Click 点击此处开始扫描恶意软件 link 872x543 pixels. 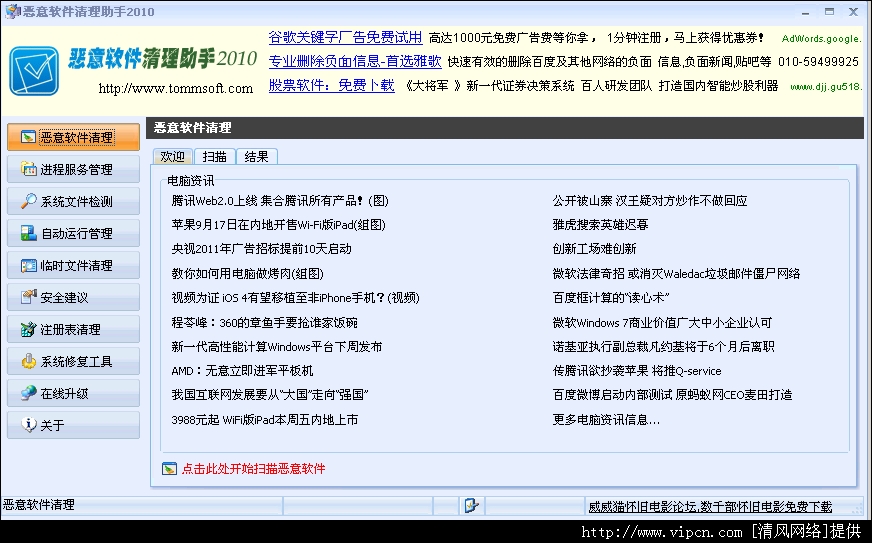pos(253,468)
